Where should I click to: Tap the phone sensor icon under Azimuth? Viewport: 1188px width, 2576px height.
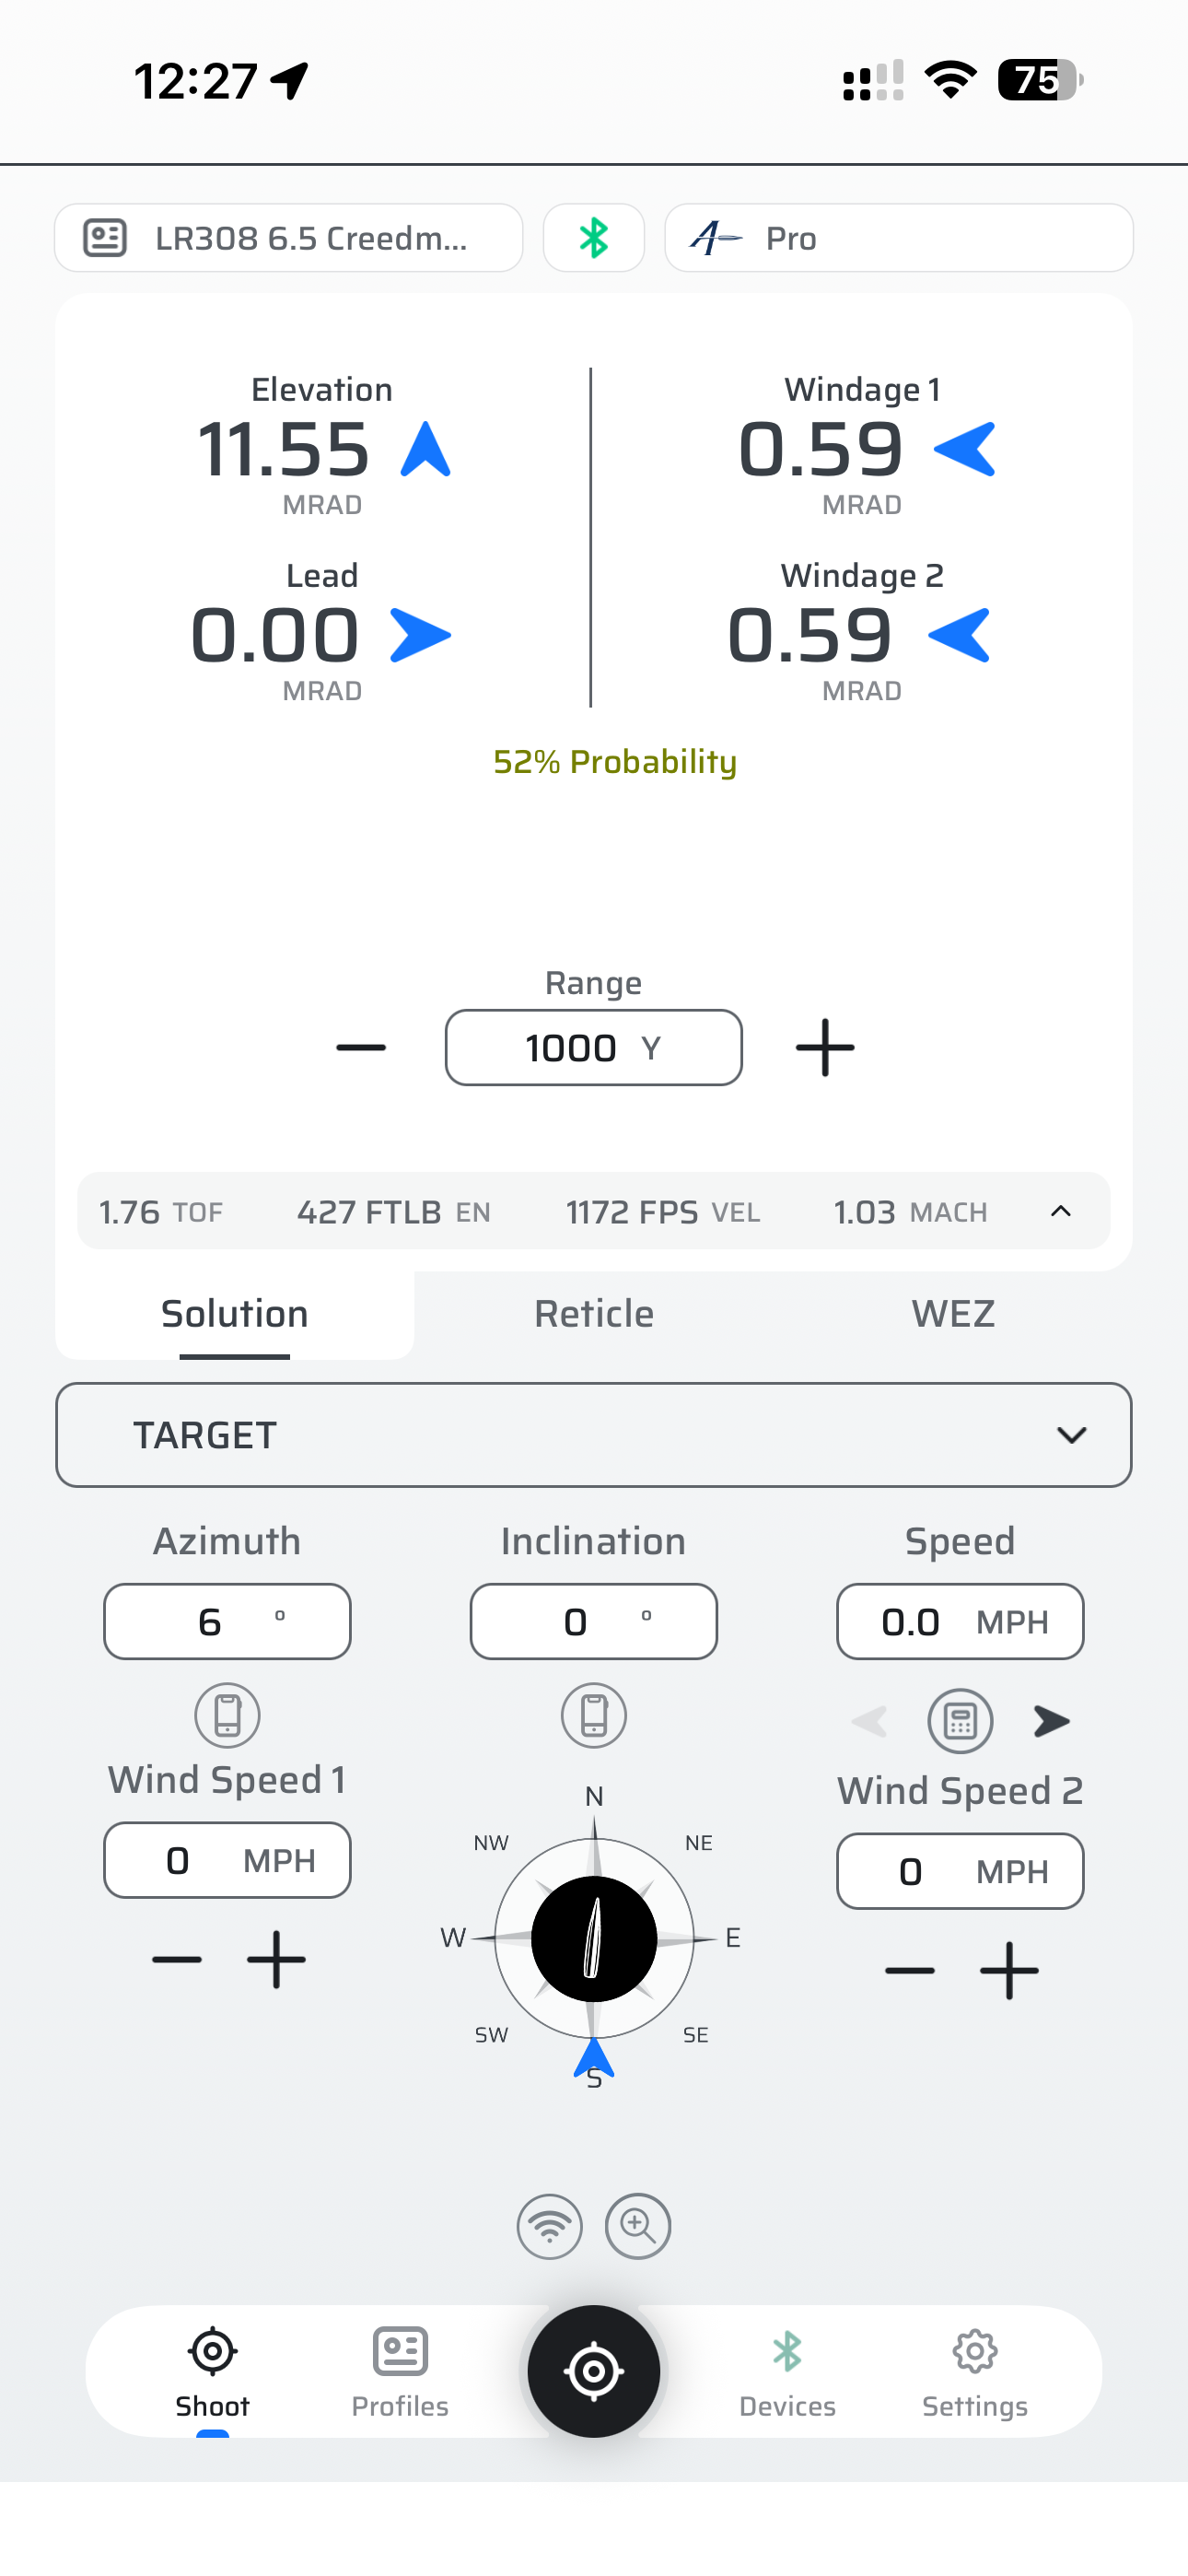pyautogui.click(x=227, y=1716)
